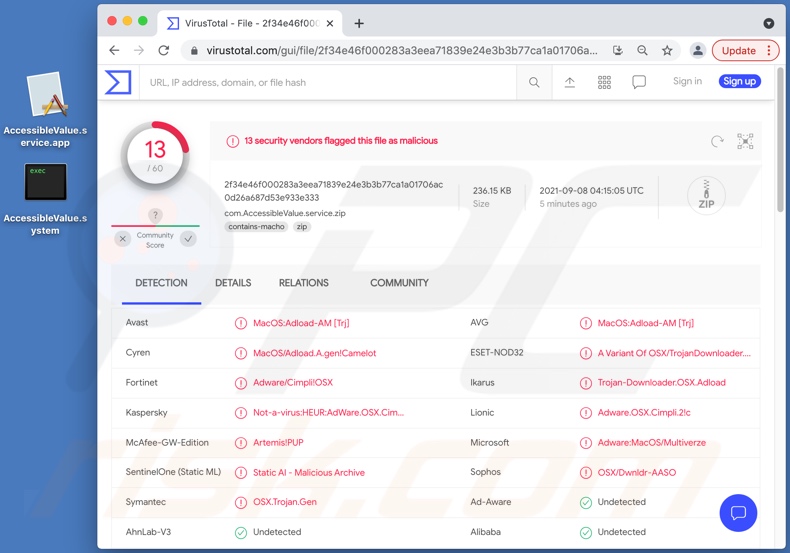
Task: Click the 13/60 detection score gauge
Action: pyautogui.click(x=155, y=156)
